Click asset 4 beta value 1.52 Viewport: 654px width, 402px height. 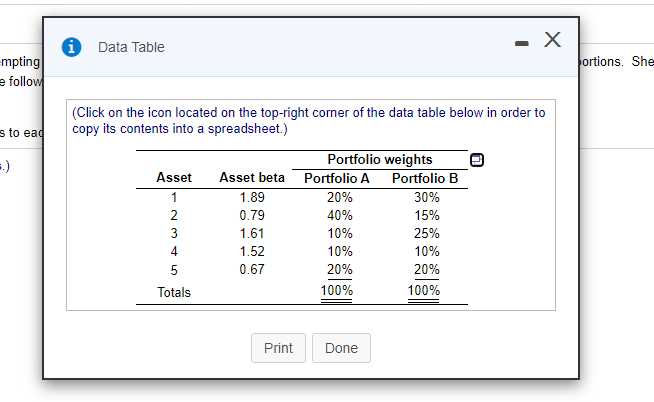click(x=252, y=251)
